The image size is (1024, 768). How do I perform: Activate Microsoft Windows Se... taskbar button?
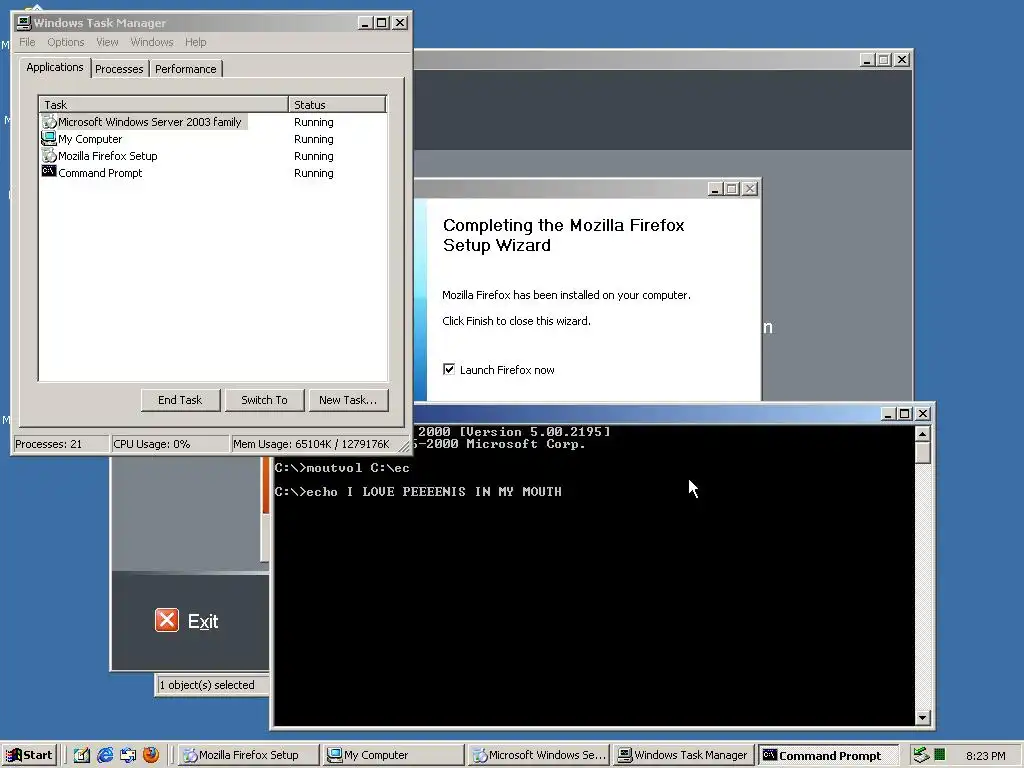pyautogui.click(x=539, y=755)
